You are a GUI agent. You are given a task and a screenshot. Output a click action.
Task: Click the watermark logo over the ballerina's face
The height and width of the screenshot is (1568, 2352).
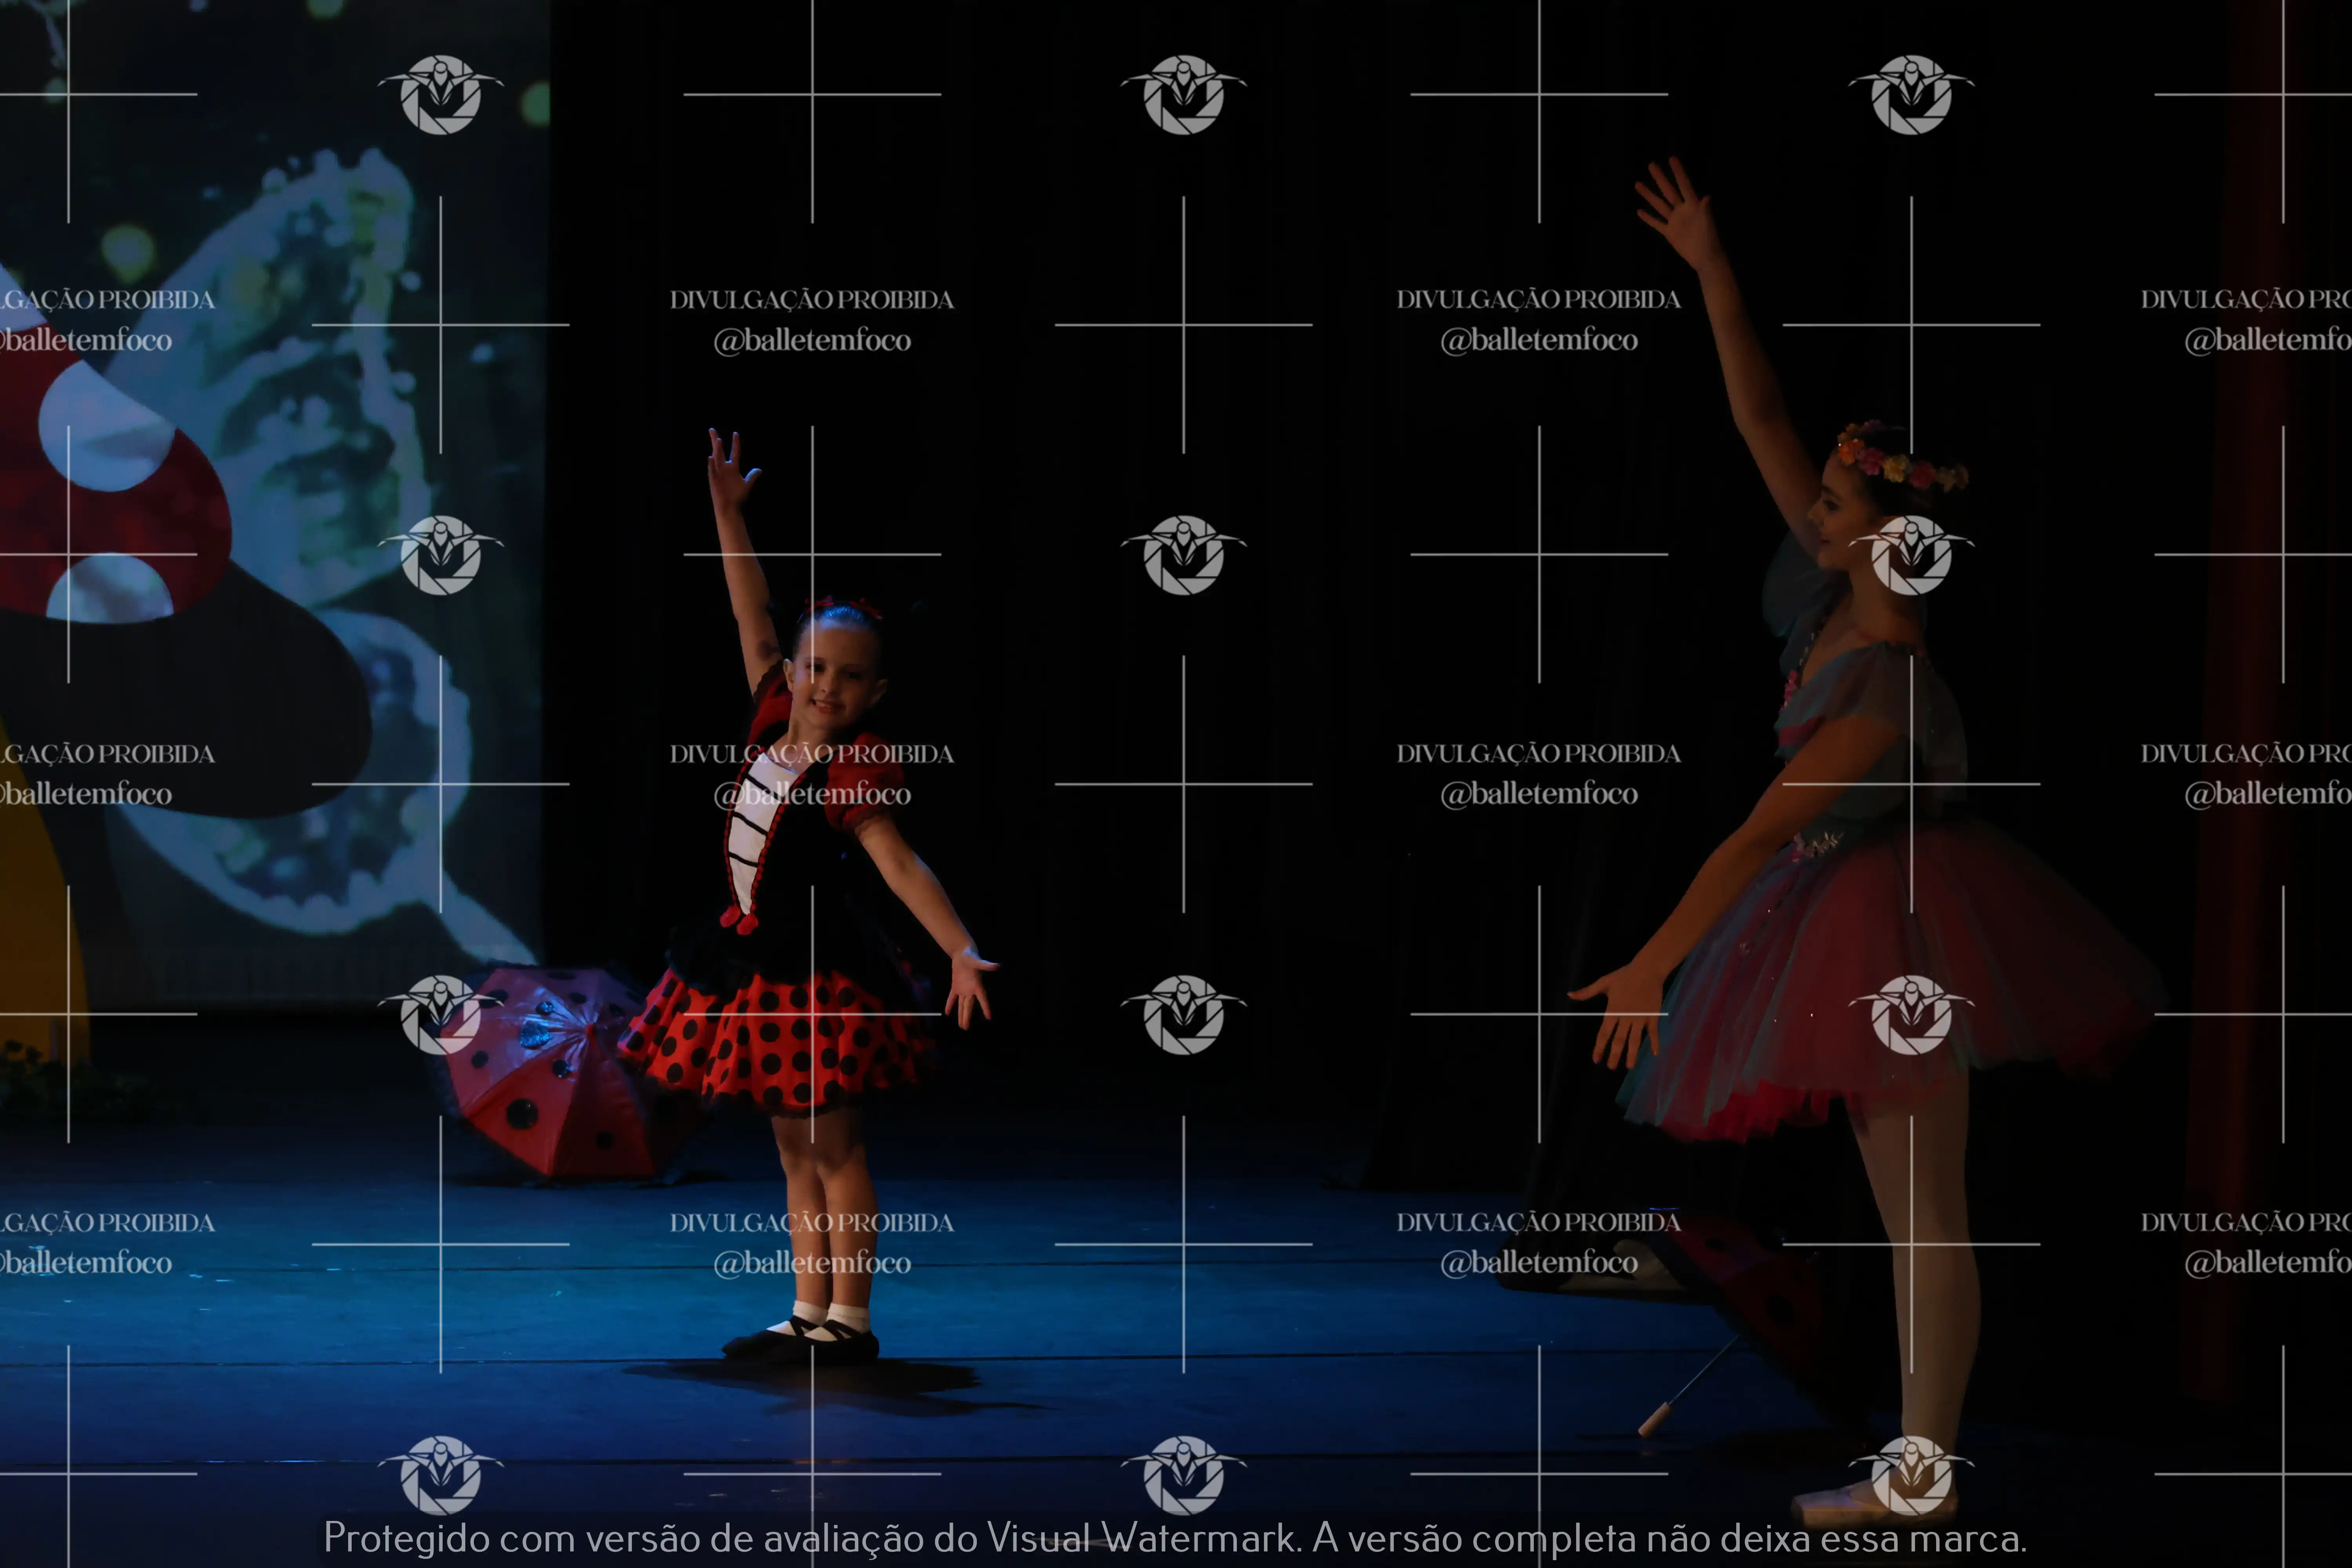pyautogui.click(x=1911, y=555)
